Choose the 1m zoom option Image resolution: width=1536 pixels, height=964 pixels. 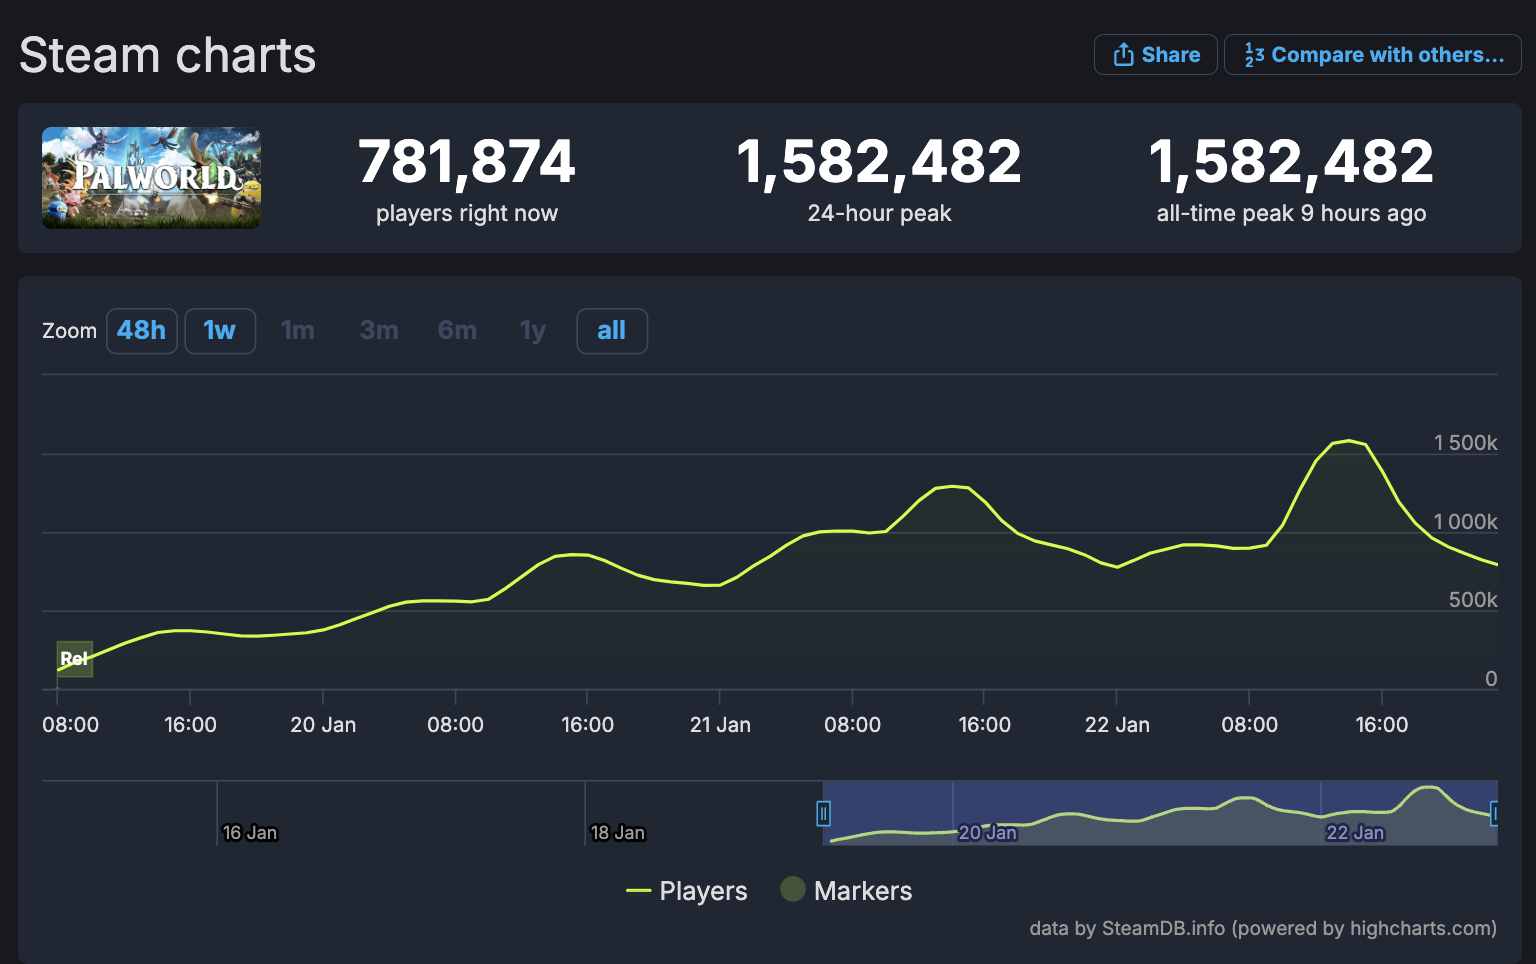click(x=297, y=330)
